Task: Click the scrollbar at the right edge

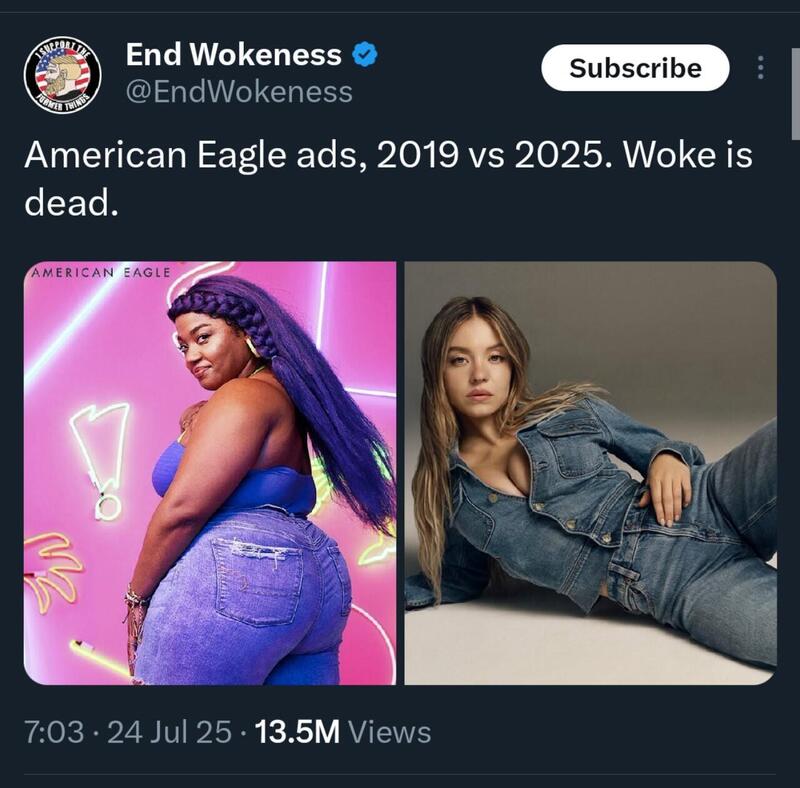Action: point(795,93)
